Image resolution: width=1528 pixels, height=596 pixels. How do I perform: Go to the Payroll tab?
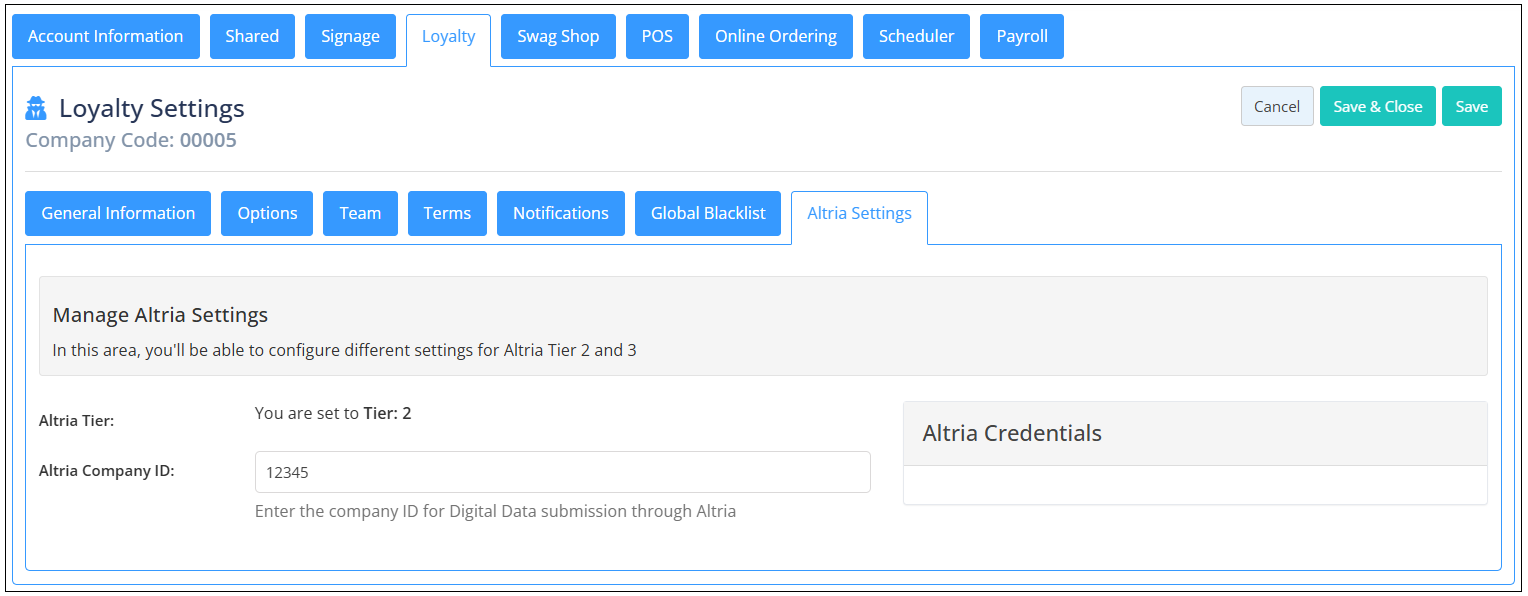[1022, 36]
